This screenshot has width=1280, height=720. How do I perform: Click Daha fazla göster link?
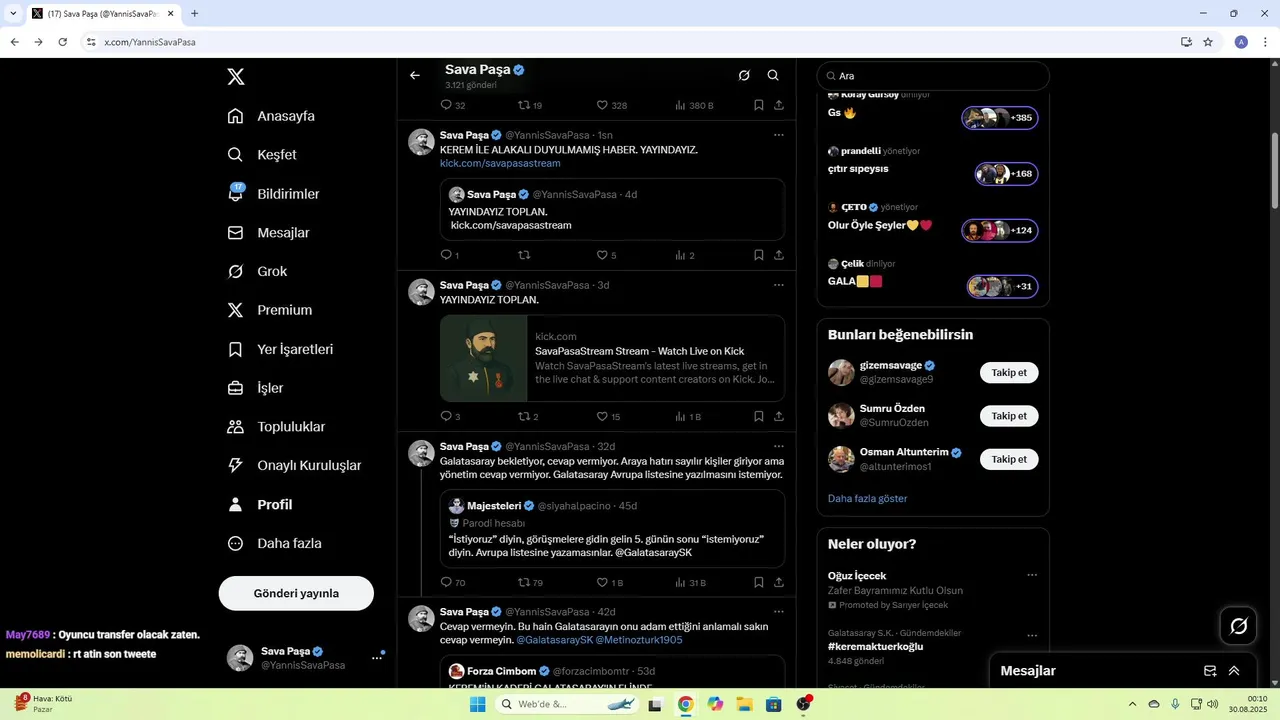point(868,498)
